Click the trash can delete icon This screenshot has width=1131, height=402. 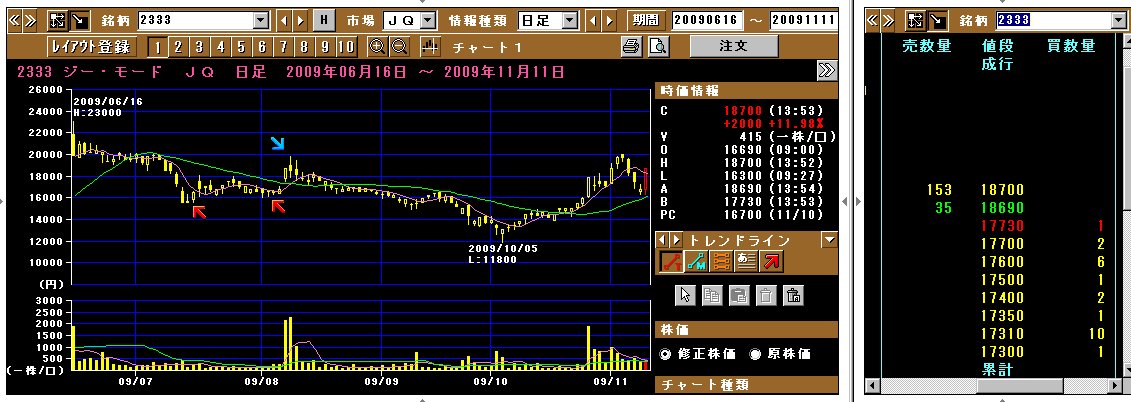766,295
